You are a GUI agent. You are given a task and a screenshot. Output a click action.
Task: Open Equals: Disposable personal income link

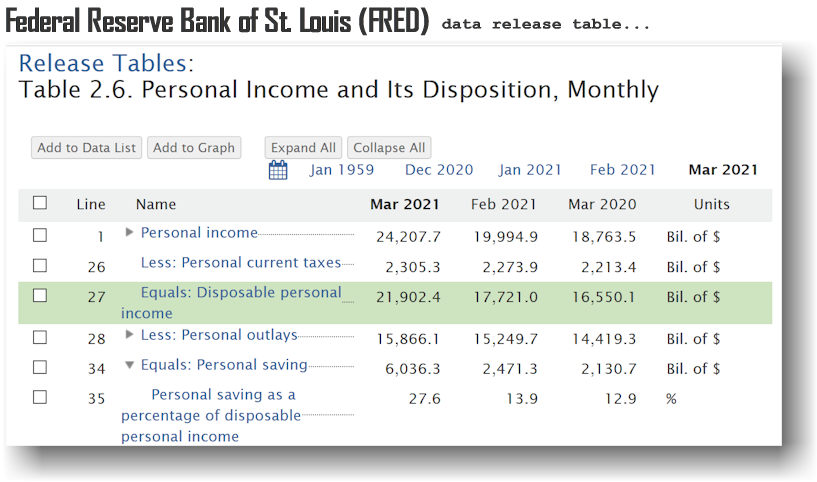click(x=231, y=303)
